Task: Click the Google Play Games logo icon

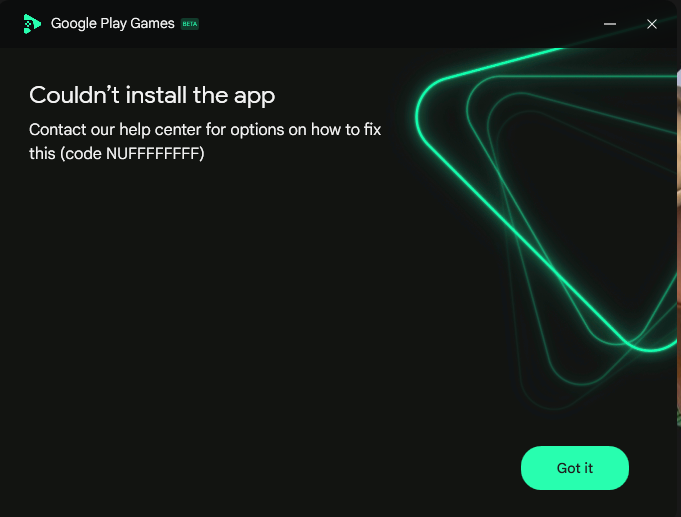Action: (x=32, y=24)
